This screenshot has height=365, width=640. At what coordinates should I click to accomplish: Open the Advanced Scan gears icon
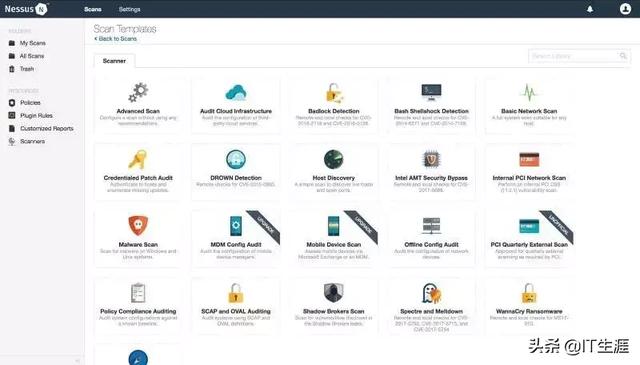(x=138, y=93)
